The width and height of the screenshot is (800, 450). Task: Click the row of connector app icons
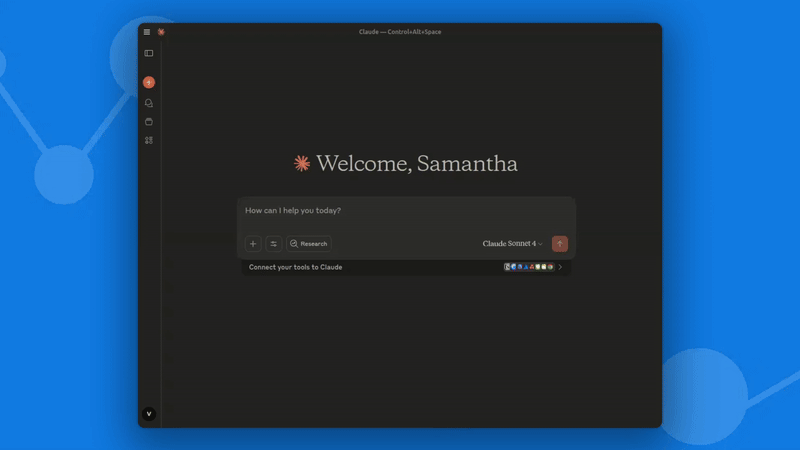tap(529, 267)
